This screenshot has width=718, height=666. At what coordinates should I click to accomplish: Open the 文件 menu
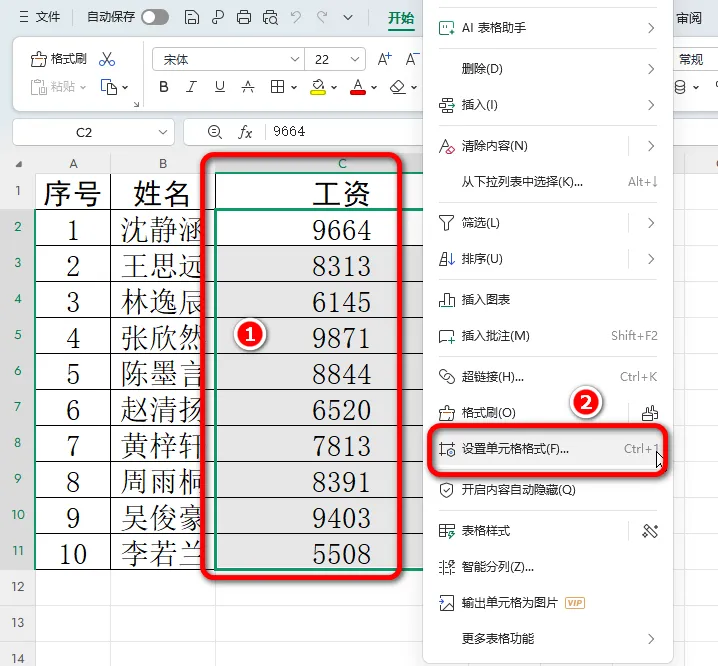[40, 17]
